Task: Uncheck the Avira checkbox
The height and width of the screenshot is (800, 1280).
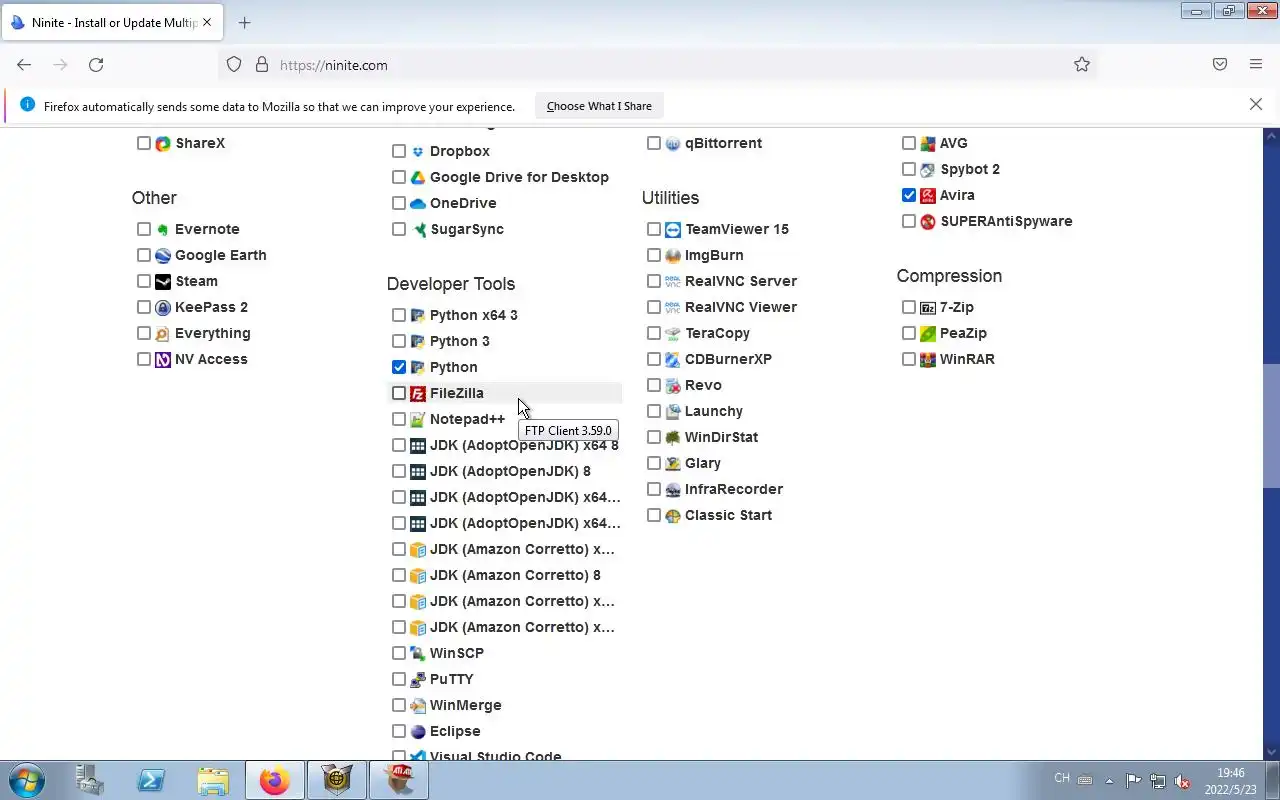Action: pos(909,195)
